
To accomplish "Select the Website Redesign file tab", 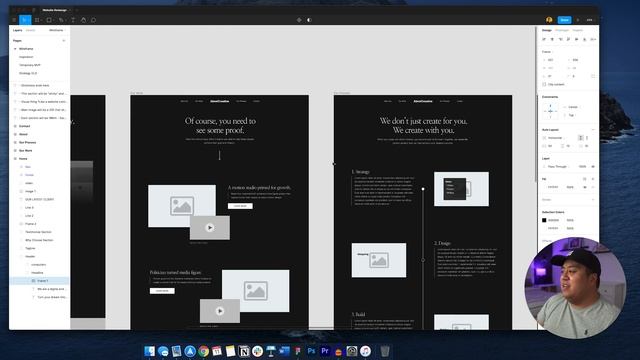I will [55, 10].
